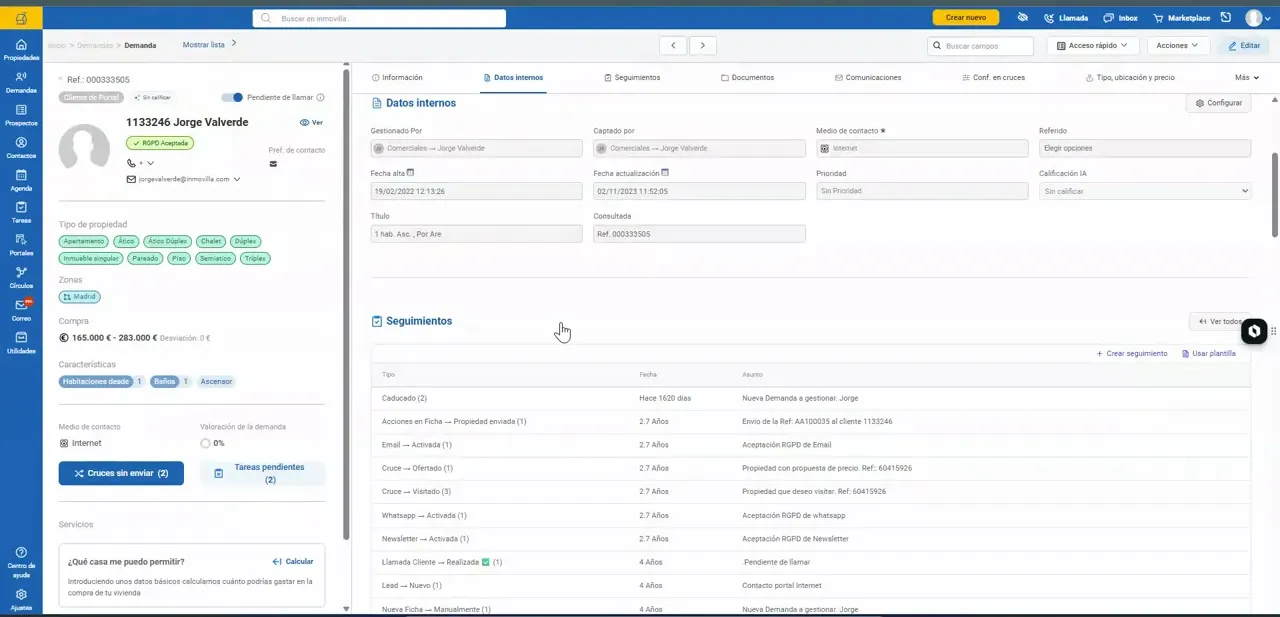The width and height of the screenshot is (1280, 617).
Task: Open the Acciones dropdown
Action: click(x=1178, y=45)
